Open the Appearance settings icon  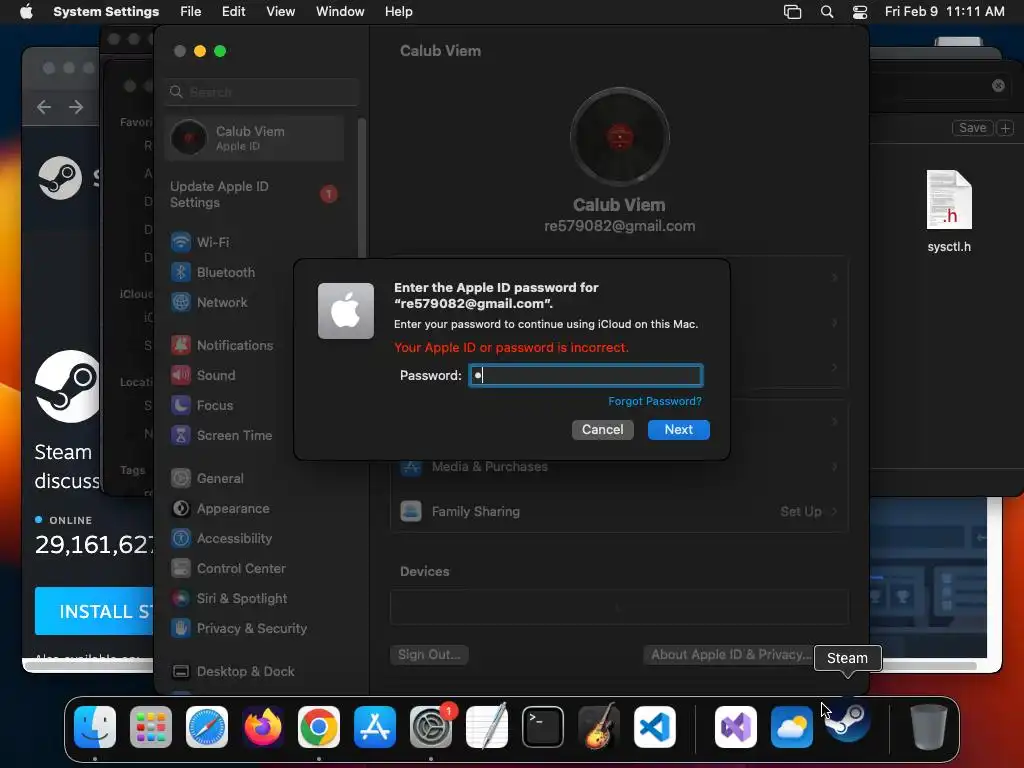click(x=181, y=509)
